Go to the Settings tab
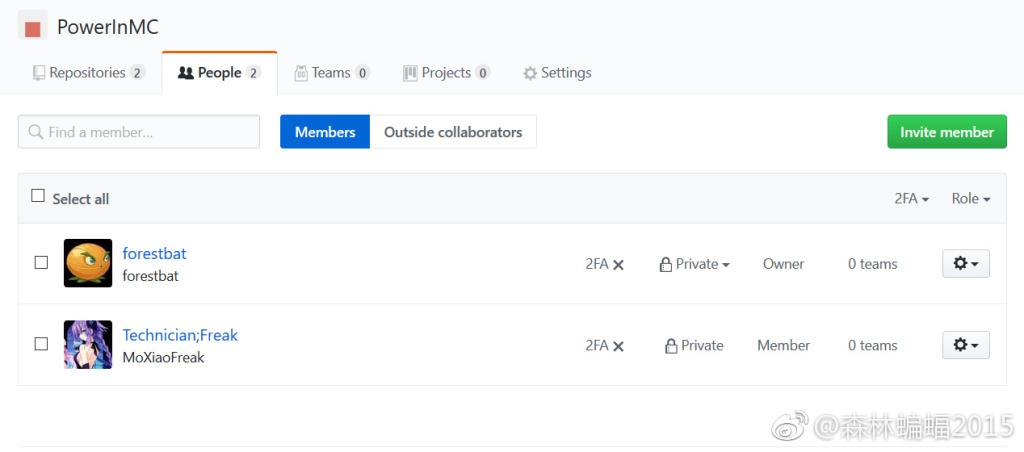This screenshot has width=1024, height=452. coord(557,73)
